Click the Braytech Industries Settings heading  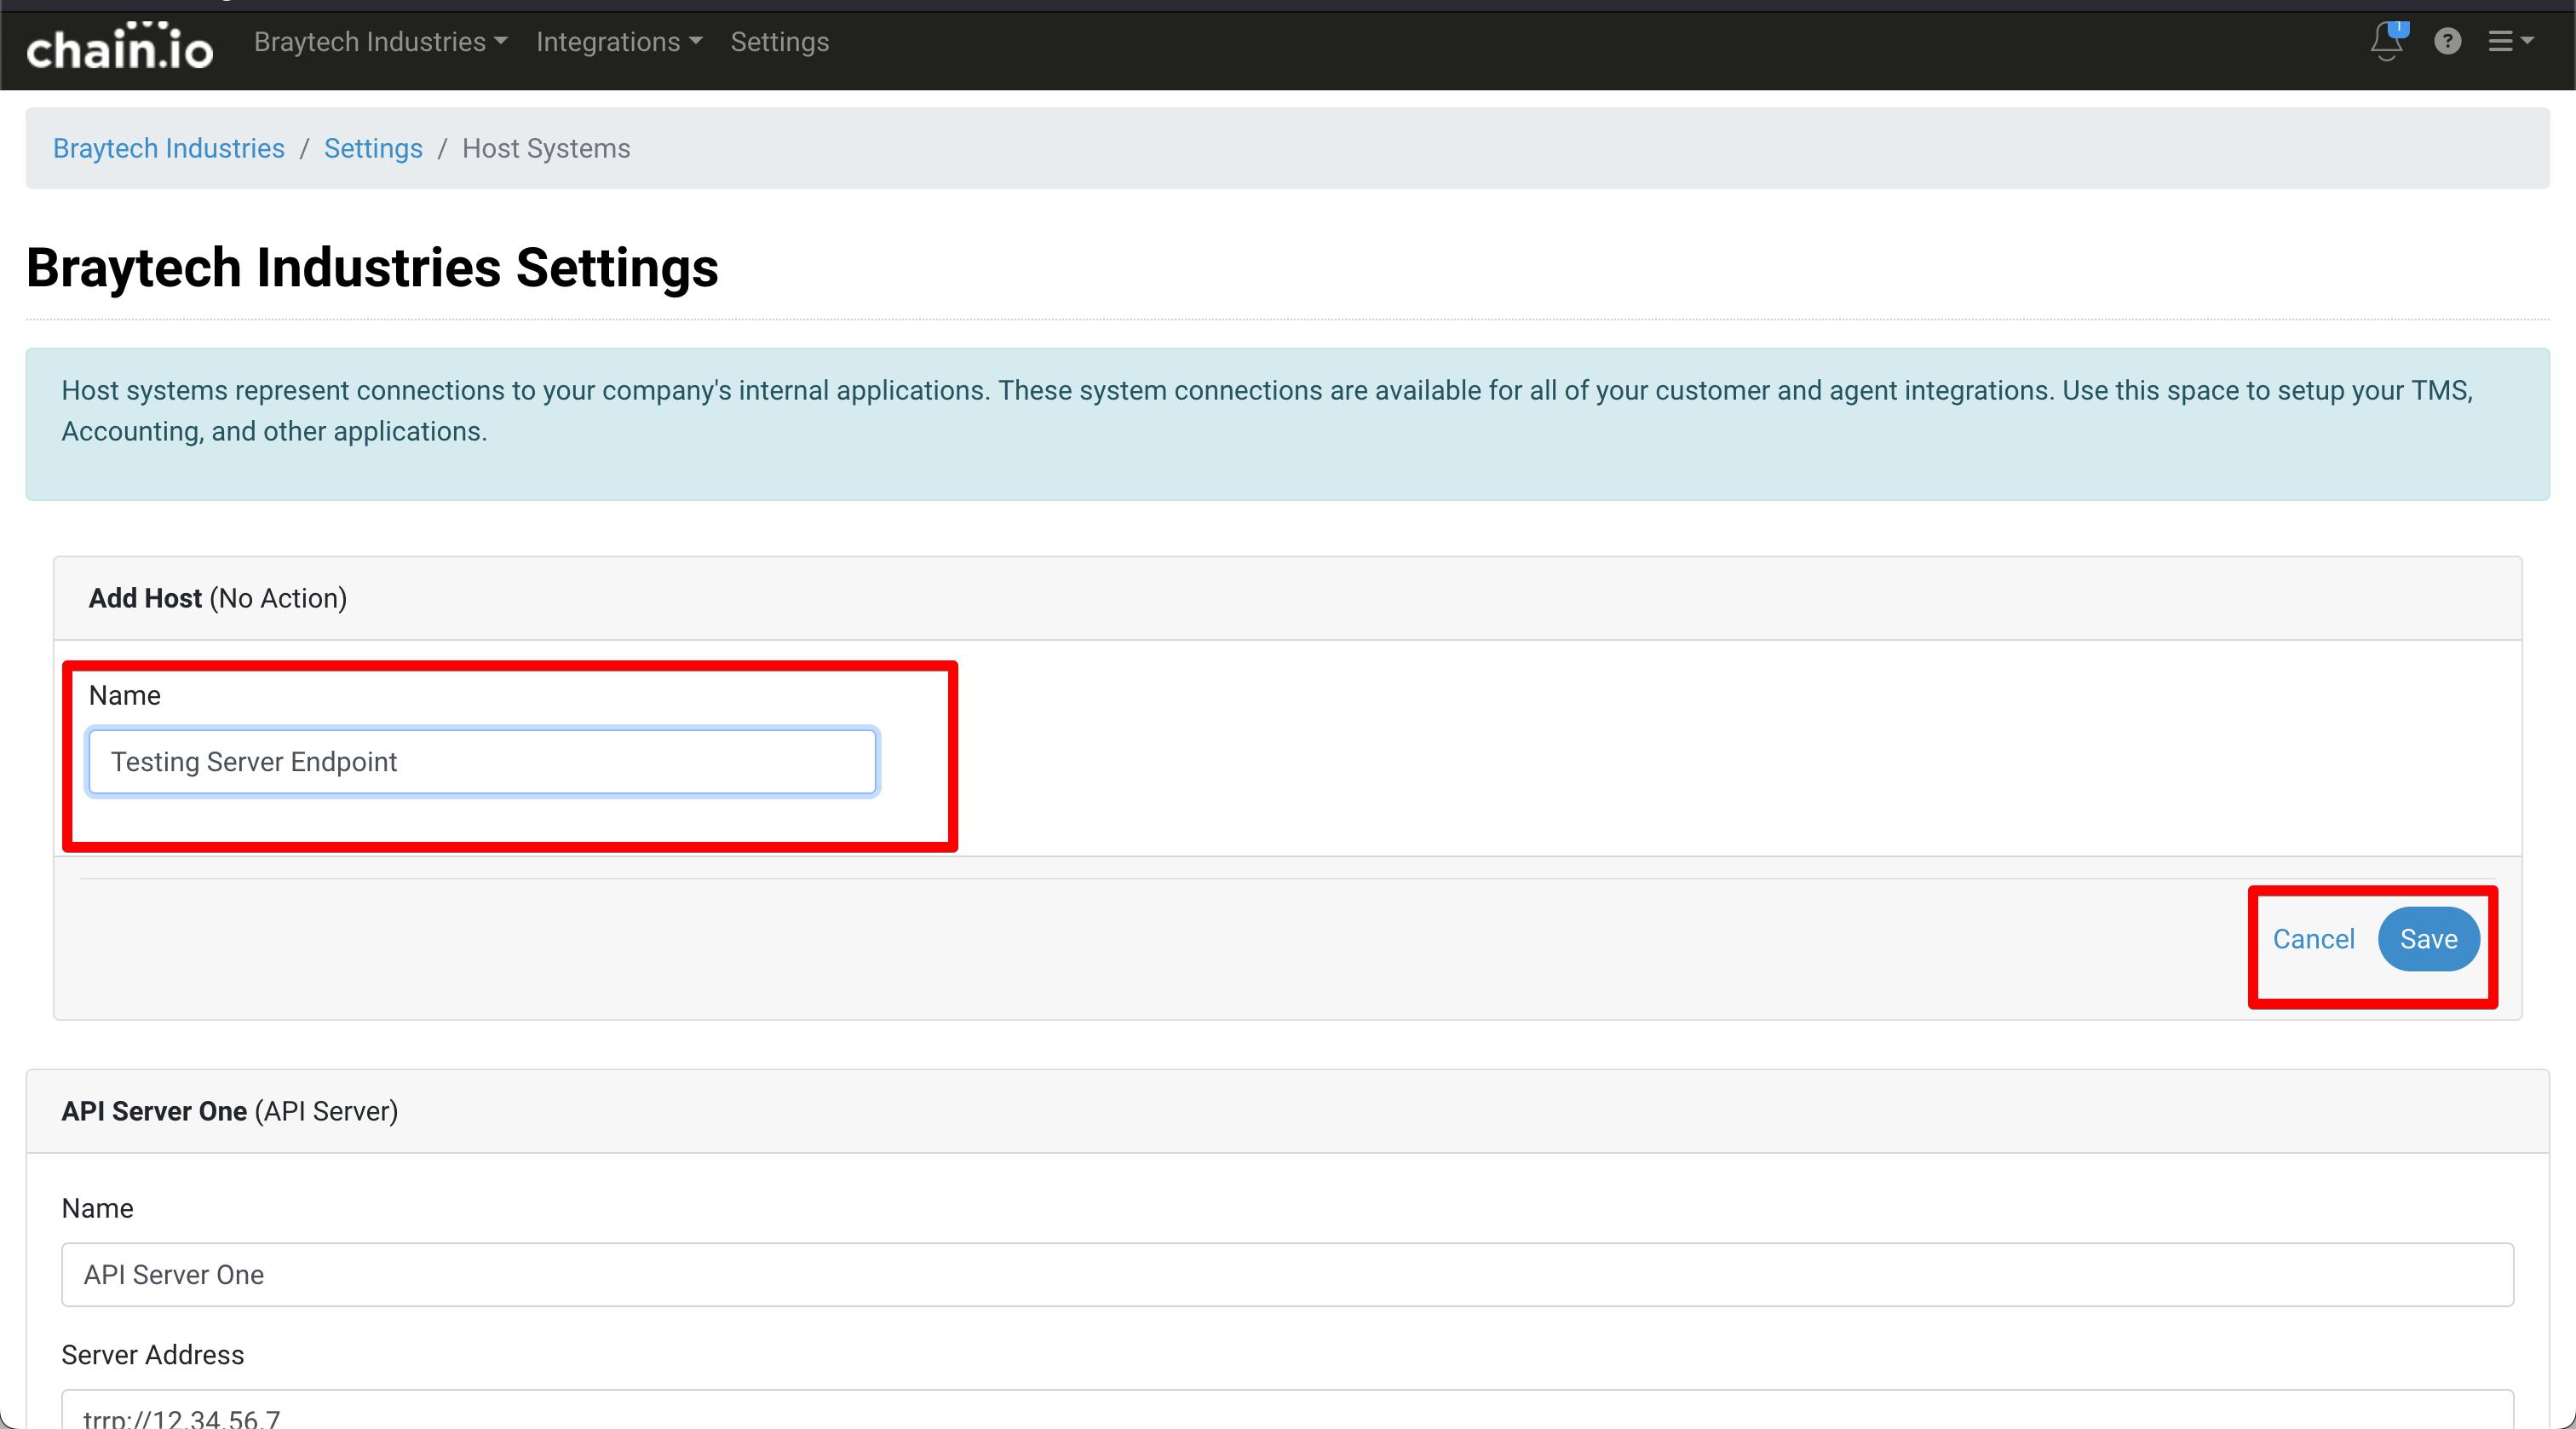pos(372,268)
